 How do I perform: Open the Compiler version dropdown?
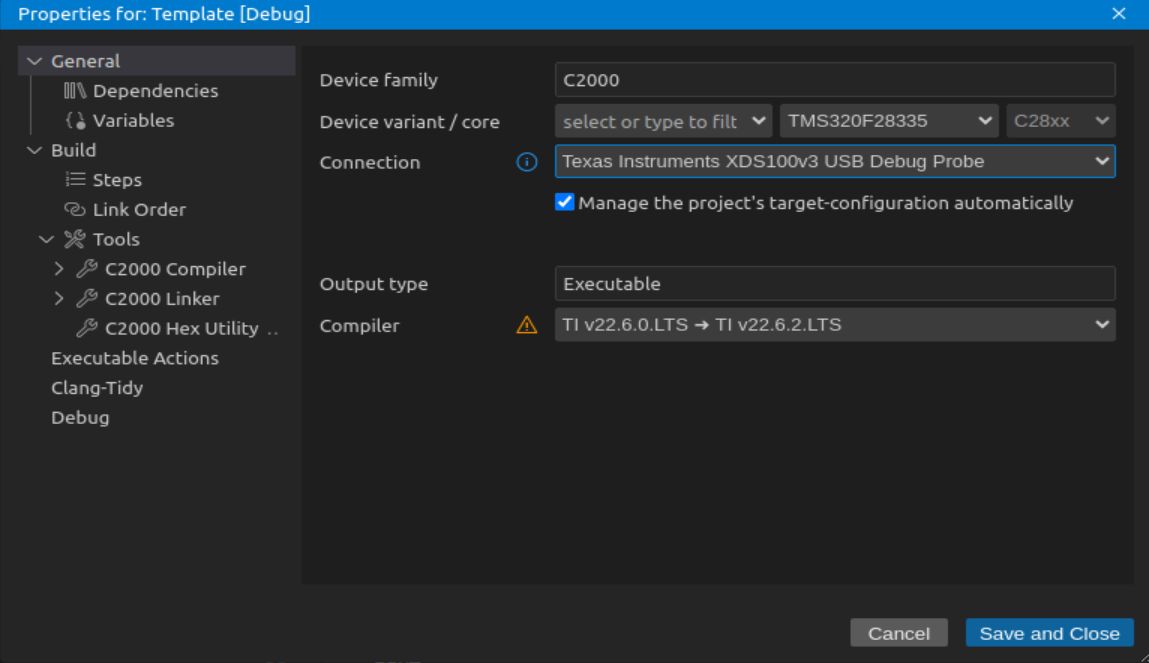(835, 325)
